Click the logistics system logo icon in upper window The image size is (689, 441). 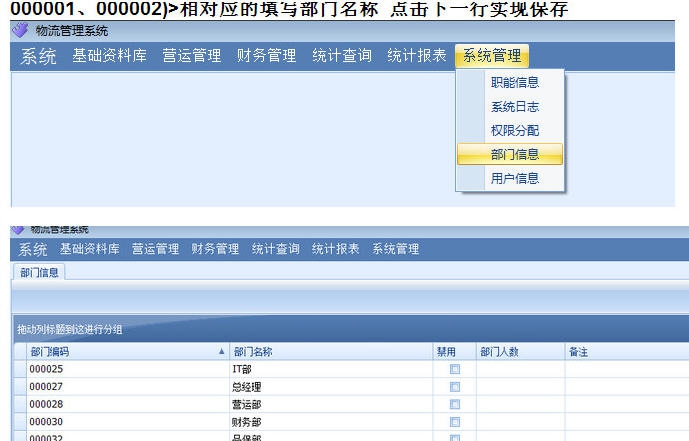point(20,30)
